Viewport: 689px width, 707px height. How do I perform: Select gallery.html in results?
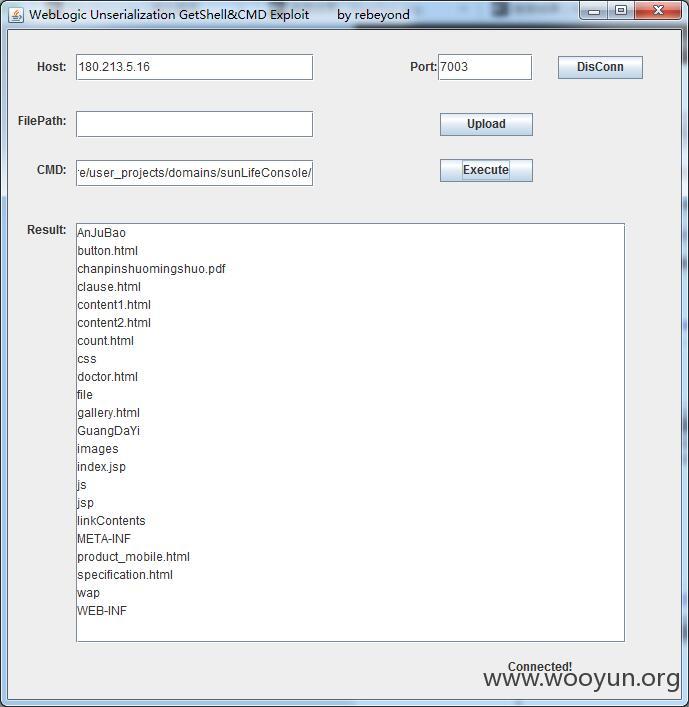click(x=108, y=413)
